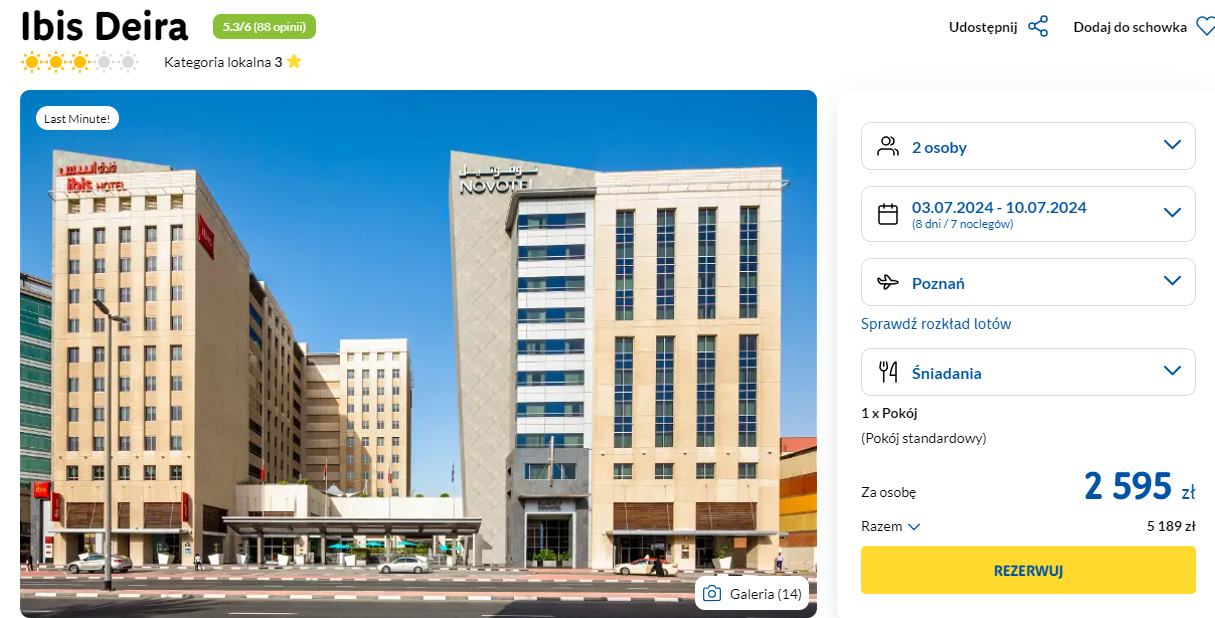Click the share icon next to Udostępnij

(x=1038, y=27)
